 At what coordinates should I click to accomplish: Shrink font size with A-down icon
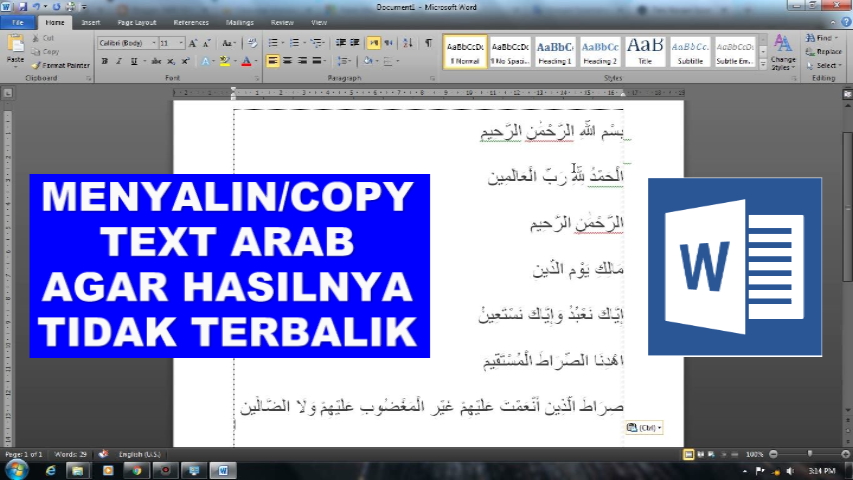pos(207,43)
